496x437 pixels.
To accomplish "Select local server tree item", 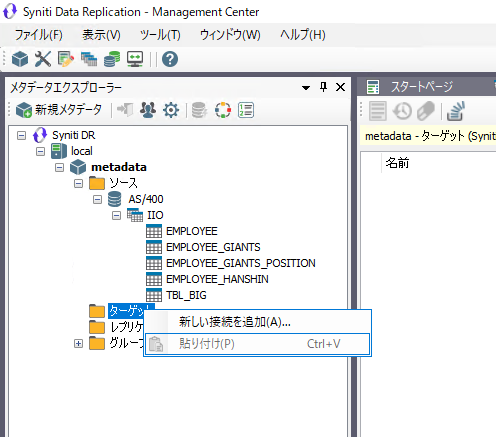I will (82, 151).
